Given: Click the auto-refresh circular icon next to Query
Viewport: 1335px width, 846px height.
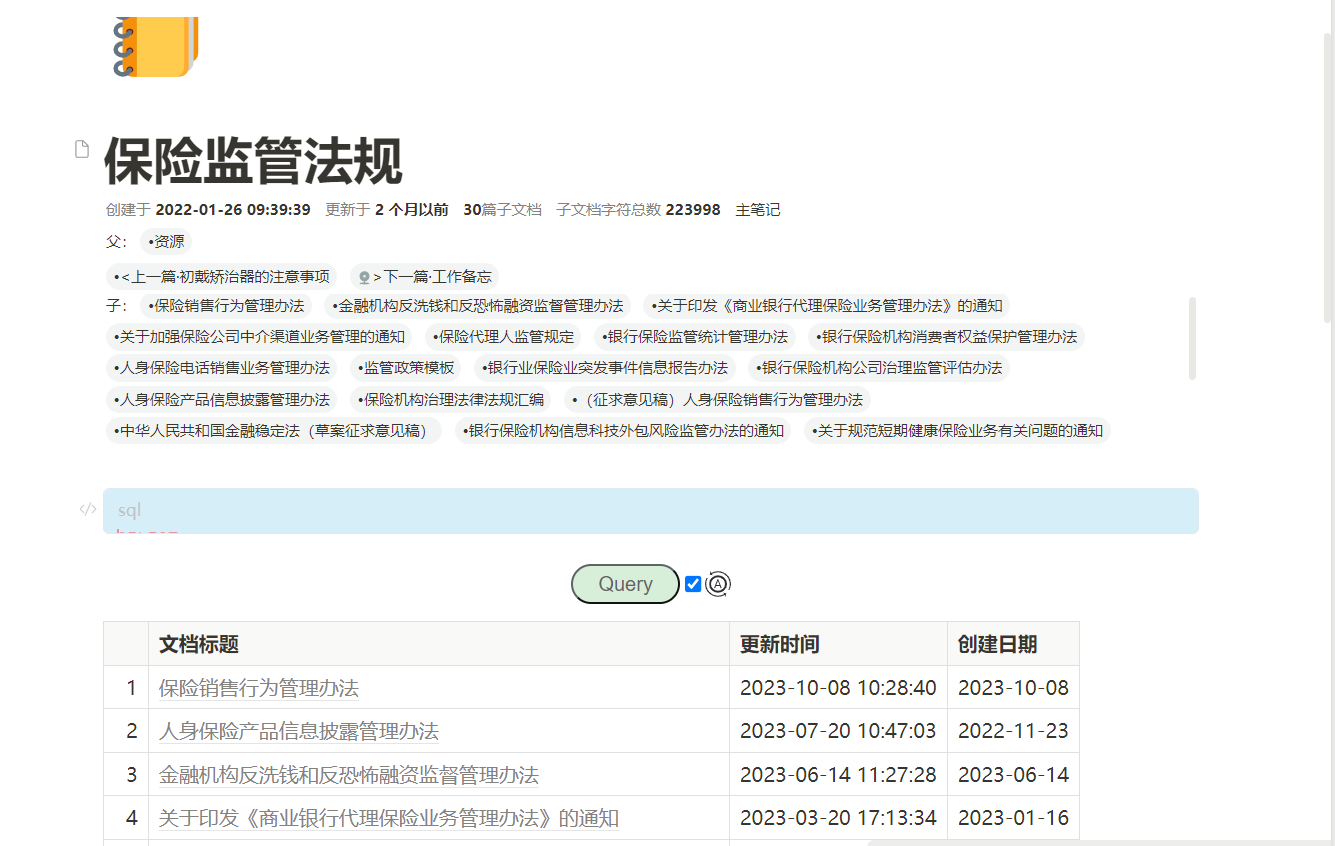Looking at the screenshot, I should (x=718, y=584).
